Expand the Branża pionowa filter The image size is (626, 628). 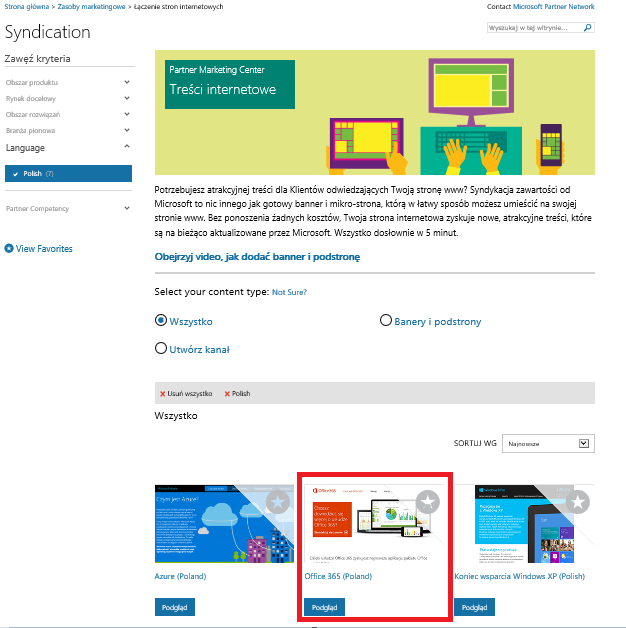68,131
